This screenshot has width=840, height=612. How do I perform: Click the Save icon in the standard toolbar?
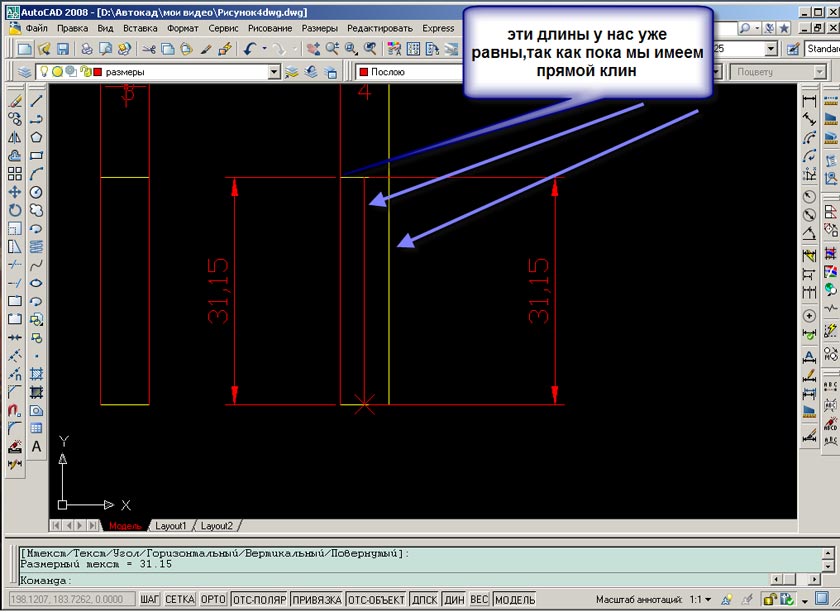point(62,49)
